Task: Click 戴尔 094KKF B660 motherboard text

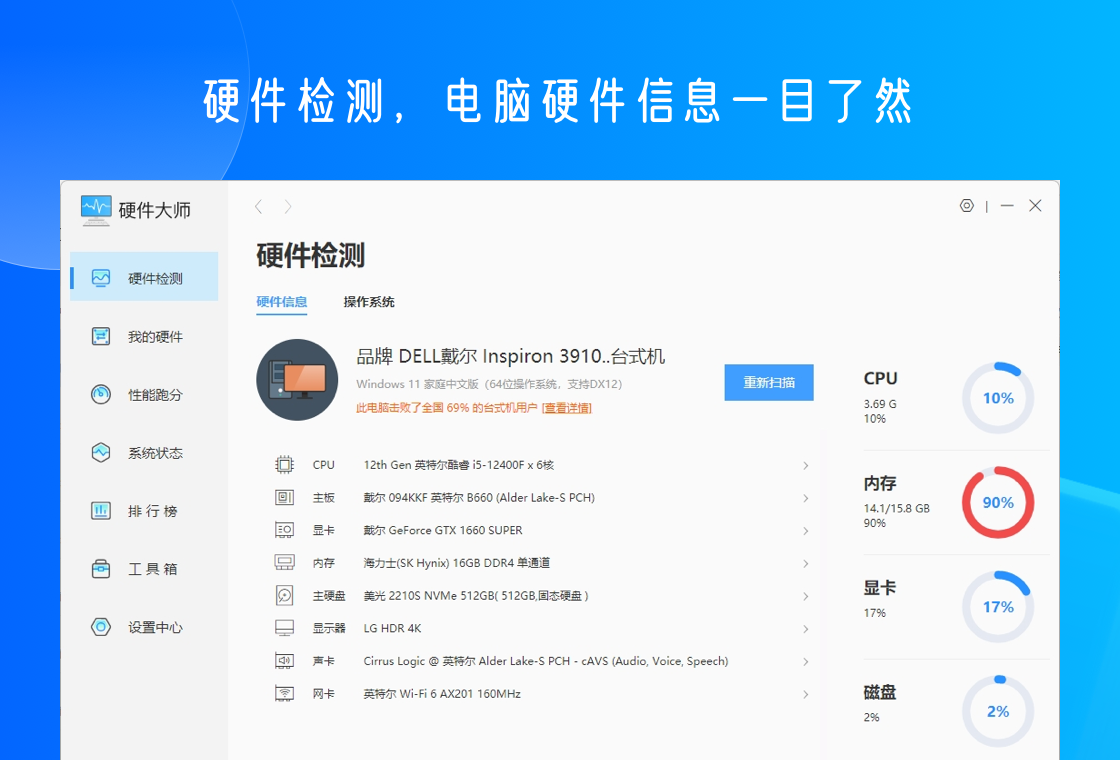Action: coord(479,497)
